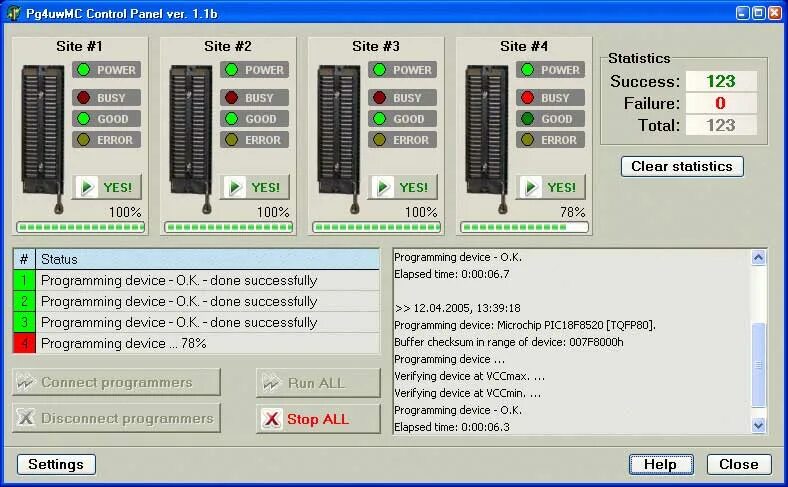Click the red number 4 status cell
Screen dimensions: 788x487
pos(24,343)
